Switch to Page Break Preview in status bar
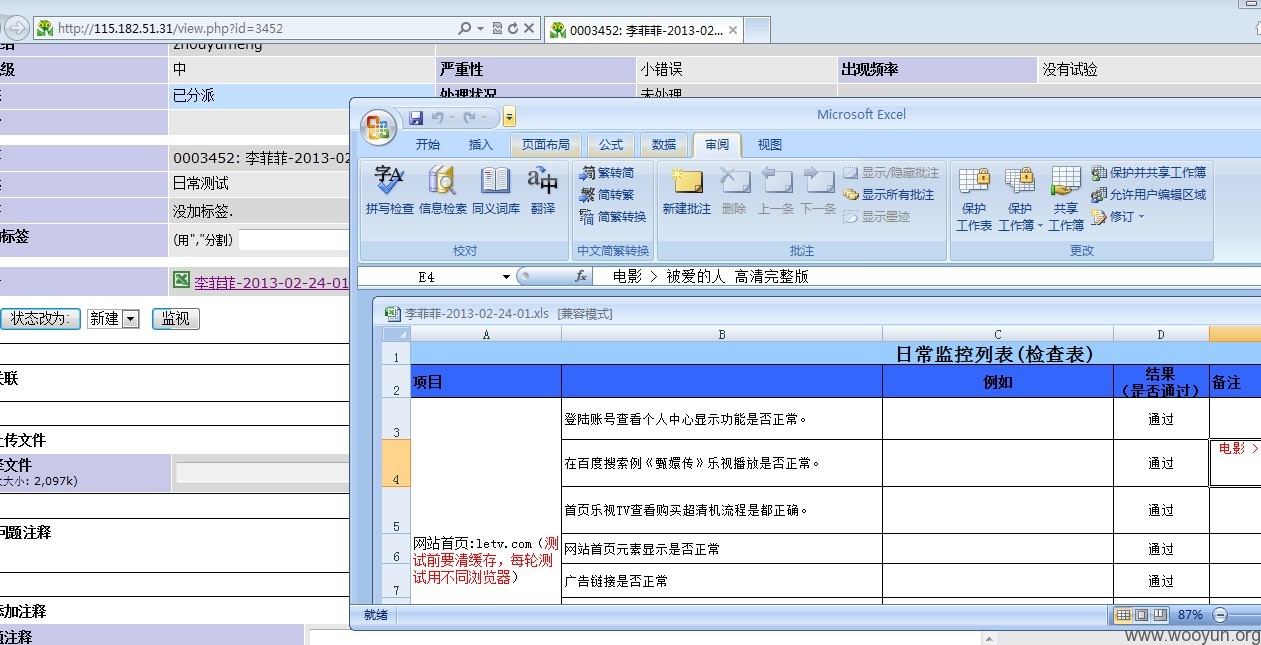 click(x=1160, y=615)
